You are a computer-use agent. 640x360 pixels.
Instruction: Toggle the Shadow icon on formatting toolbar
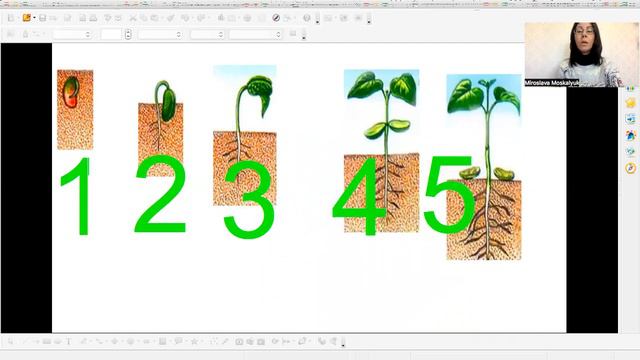pos(293,34)
